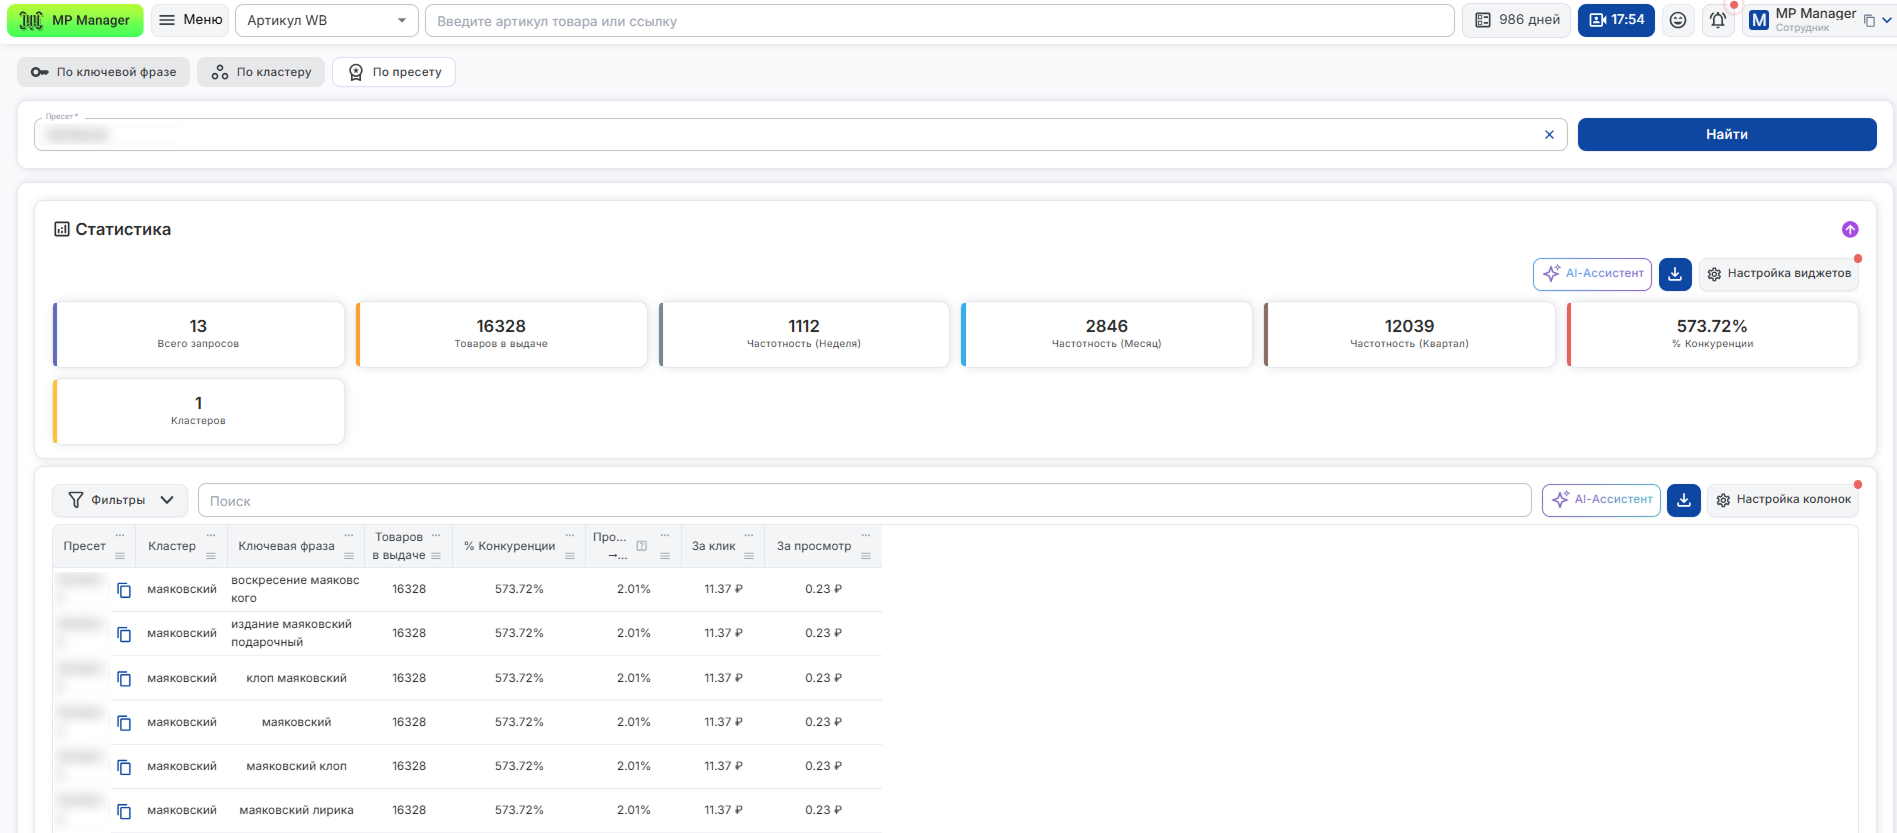
Task: Copy phrase in маяковский лирика row
Action: click(124, 811)
